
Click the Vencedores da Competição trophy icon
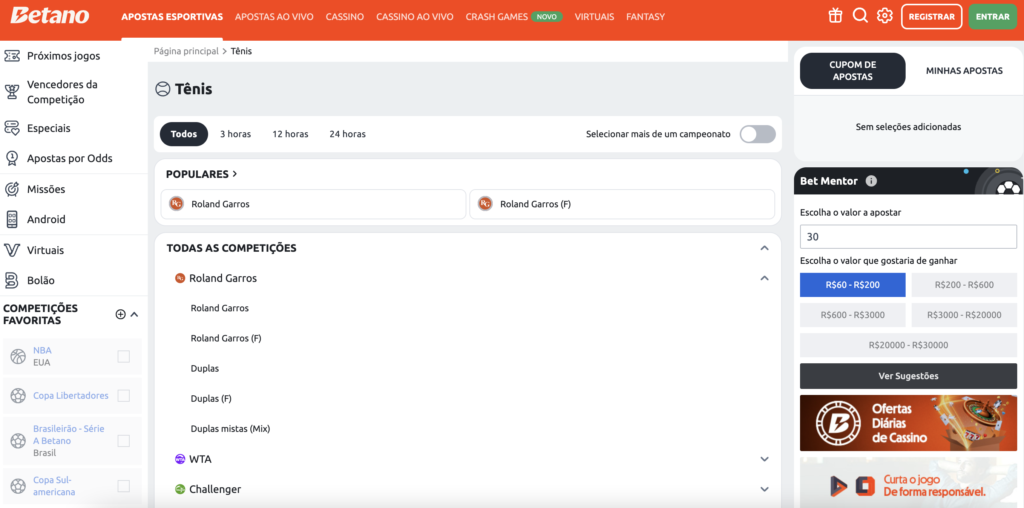(11, 92)
